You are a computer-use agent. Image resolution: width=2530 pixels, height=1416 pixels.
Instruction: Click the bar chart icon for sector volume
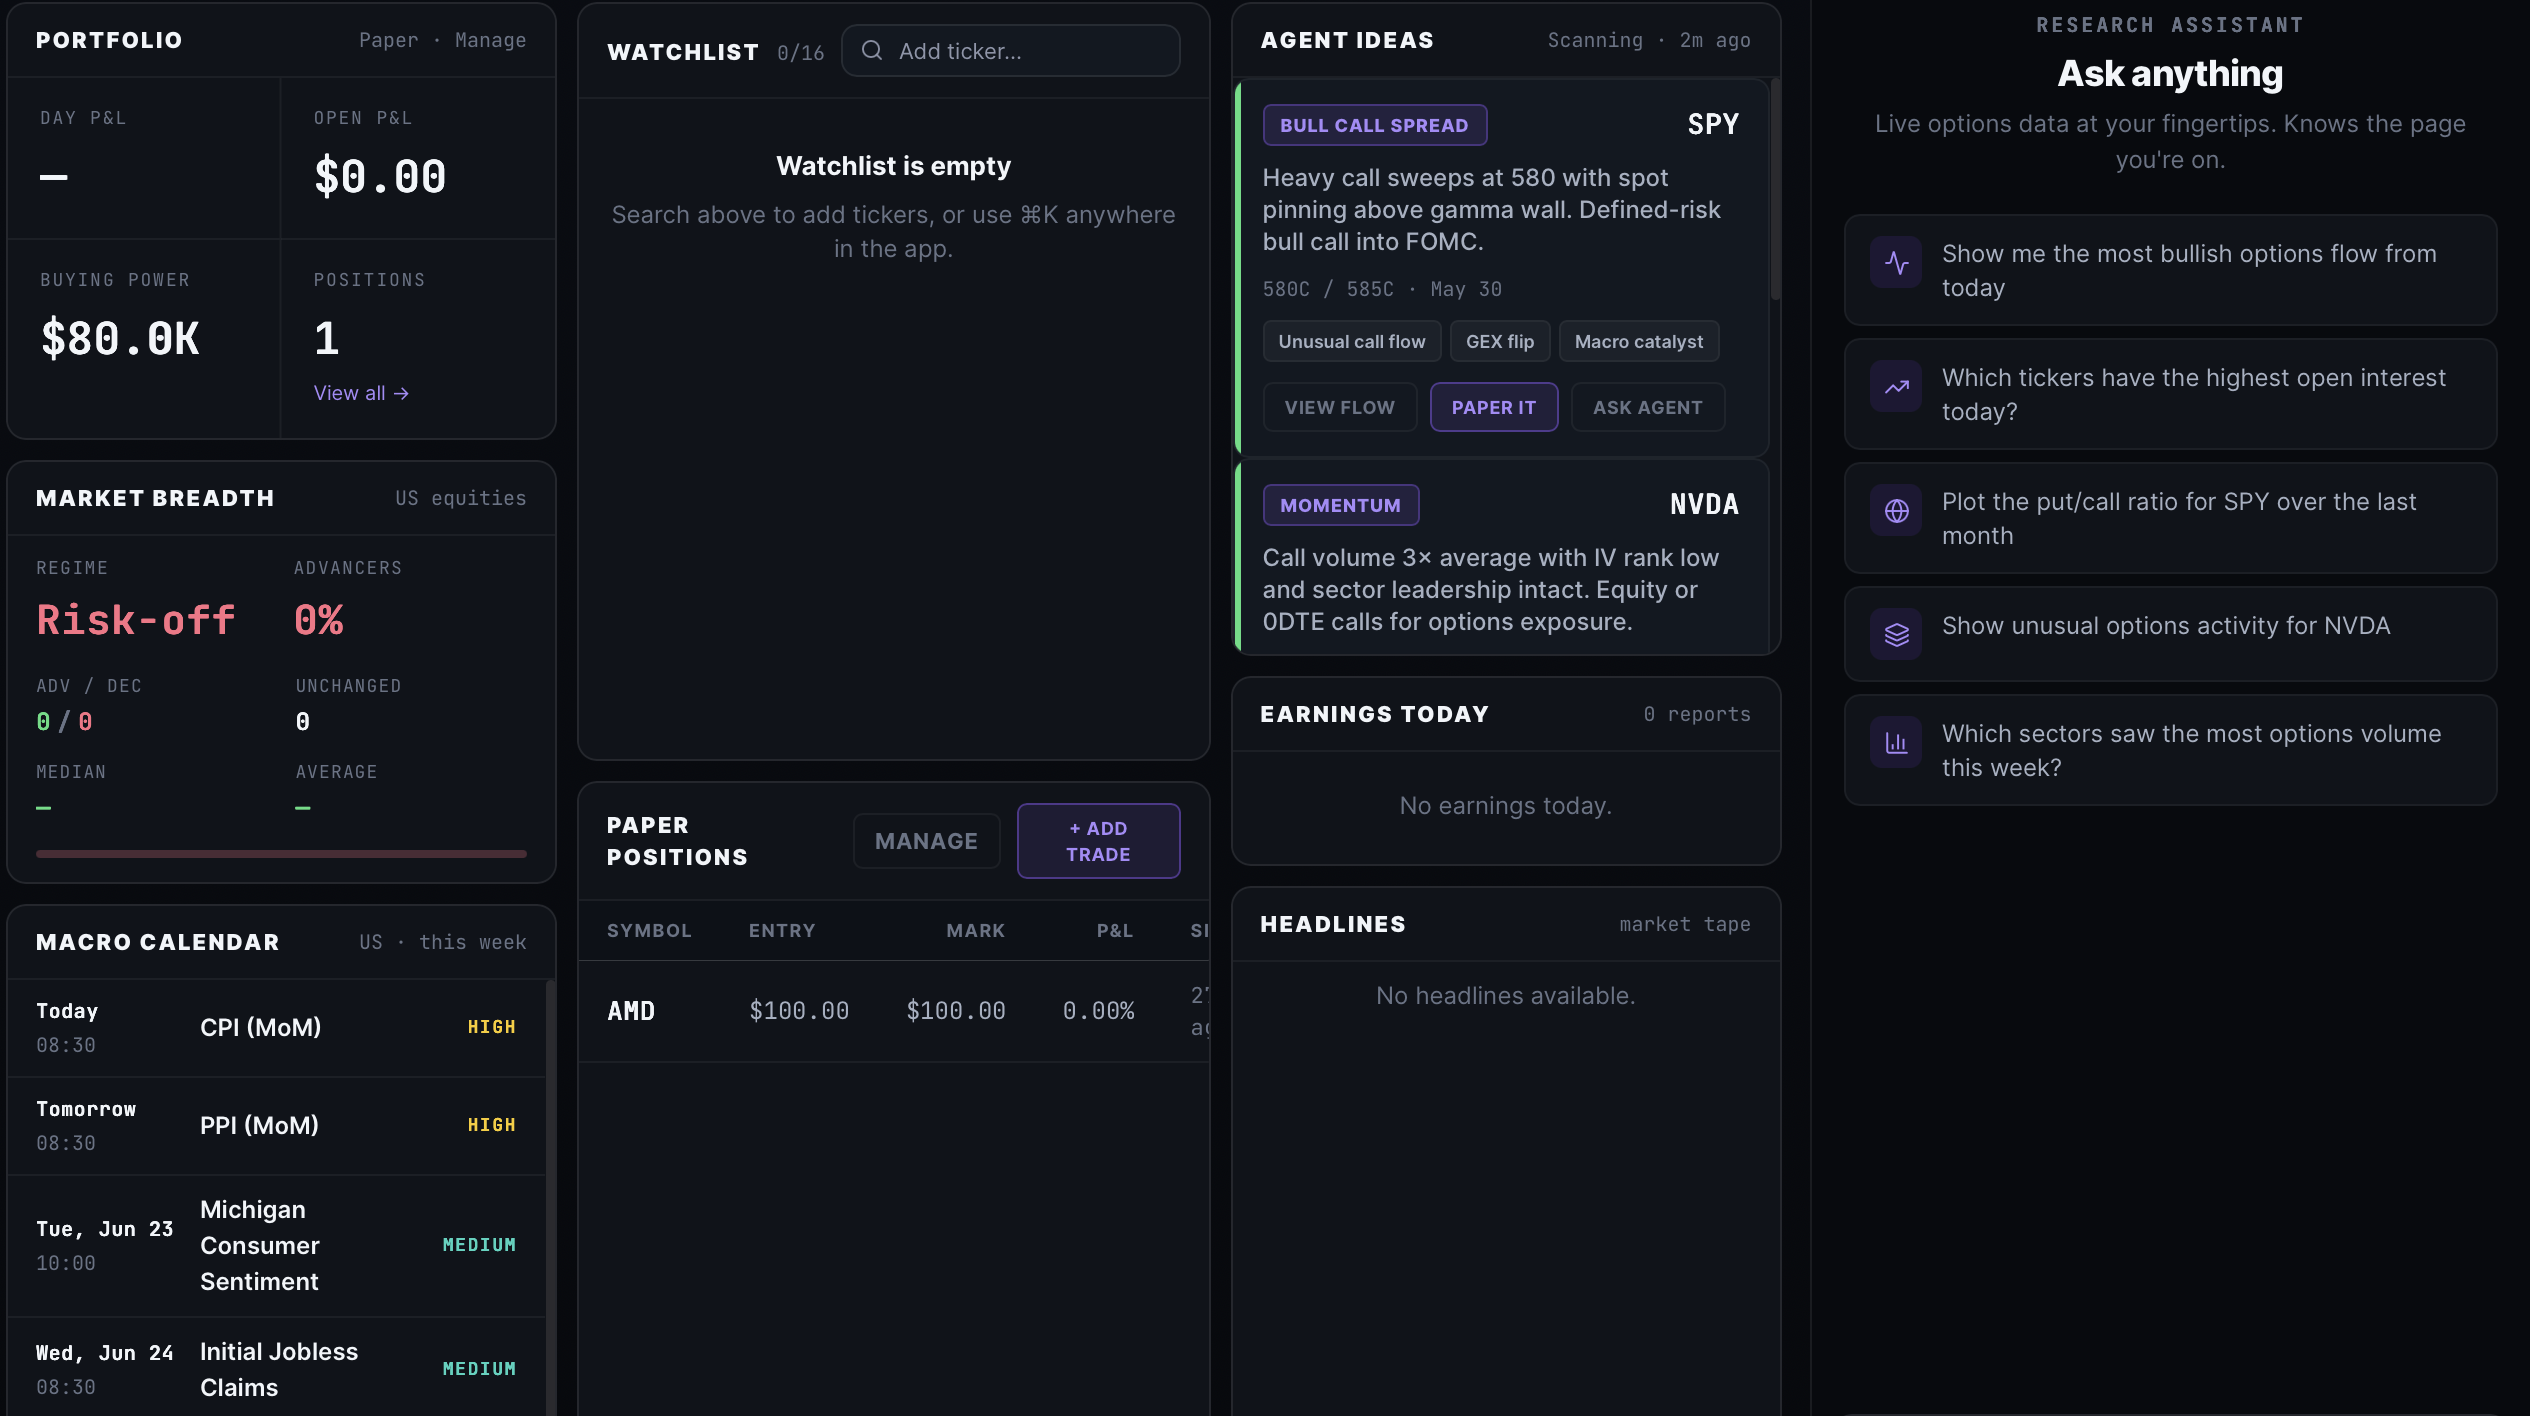[x=1896, y=742]
